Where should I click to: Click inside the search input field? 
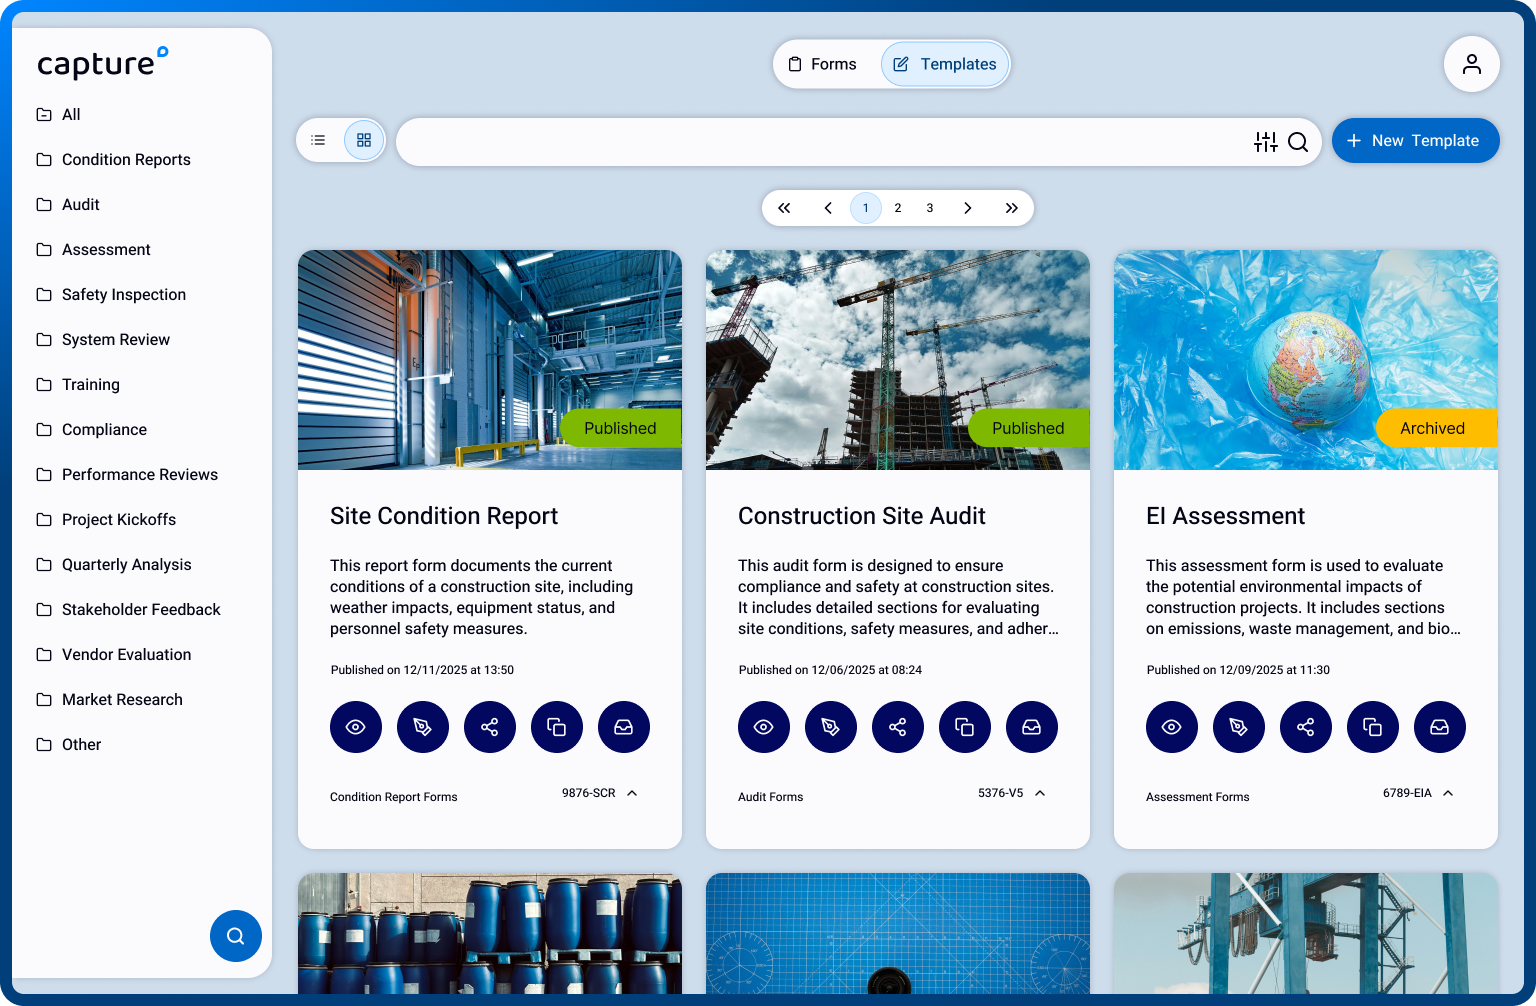pyautogui.click(x=800, y=142)
